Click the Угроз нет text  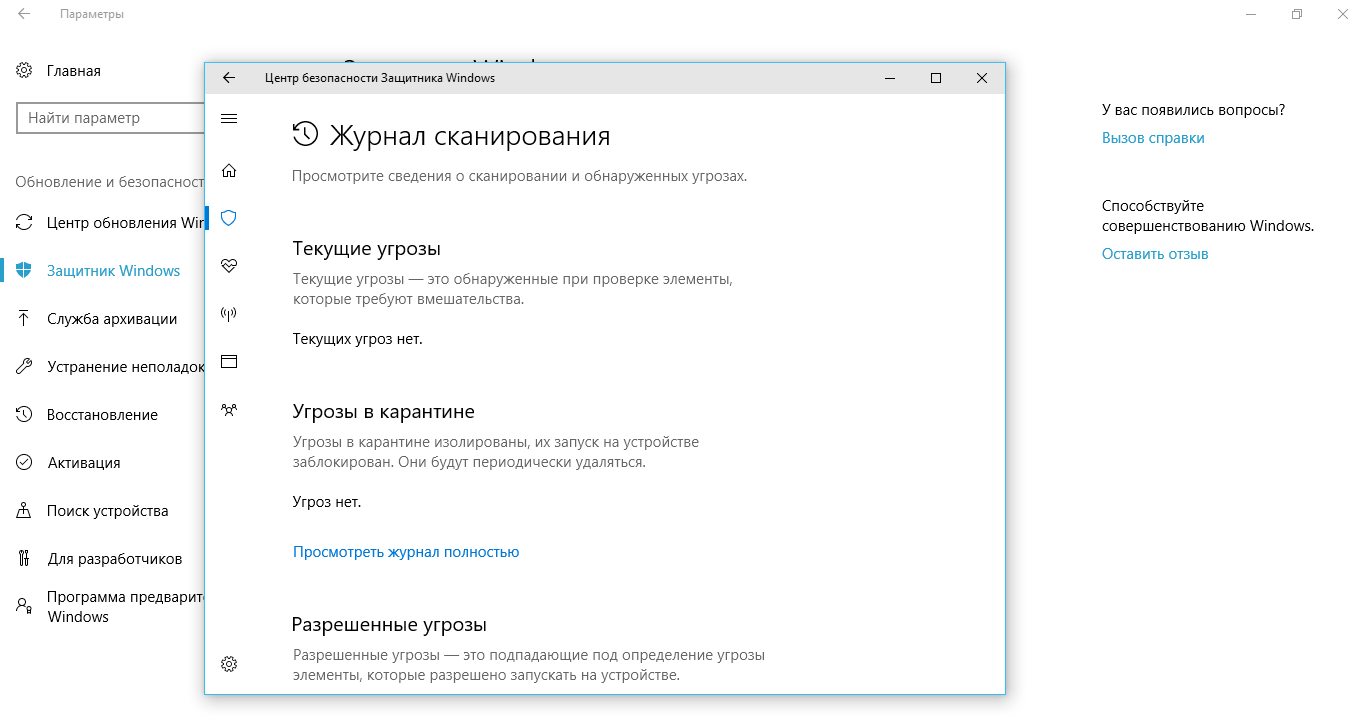coord(327,502)
